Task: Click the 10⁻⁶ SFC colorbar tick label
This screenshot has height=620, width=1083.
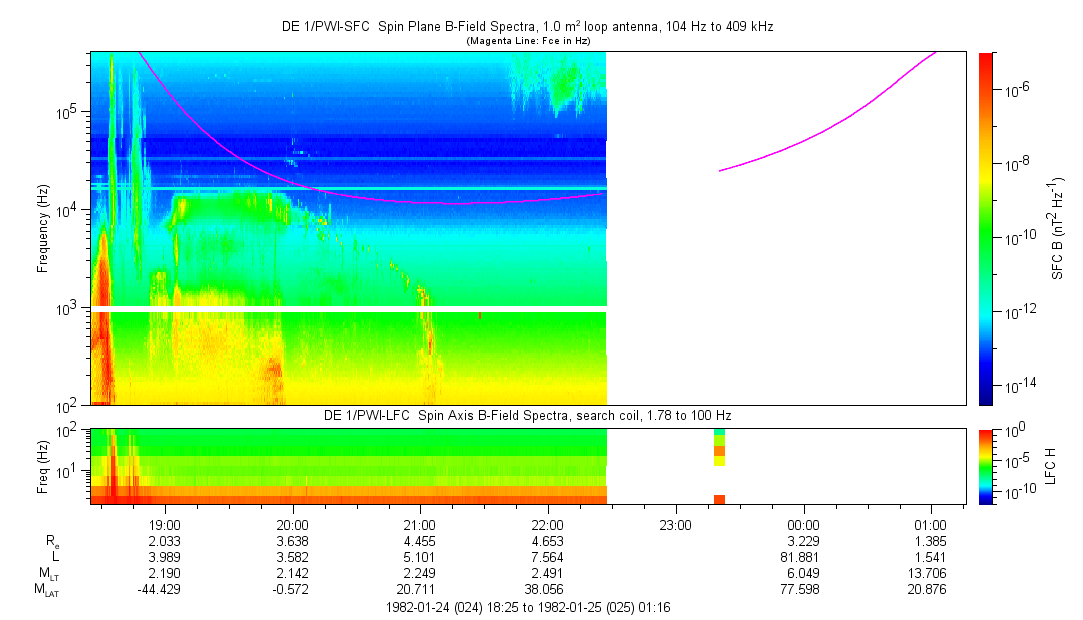Action: (x=1016, y=89)
